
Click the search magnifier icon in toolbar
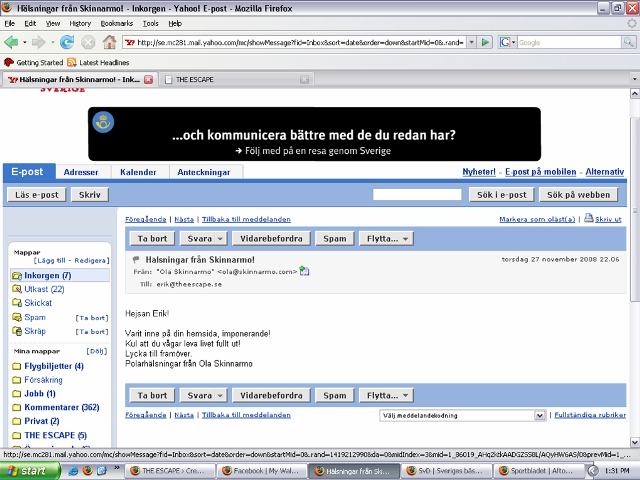pyautogui.click(x=628, y=42)
